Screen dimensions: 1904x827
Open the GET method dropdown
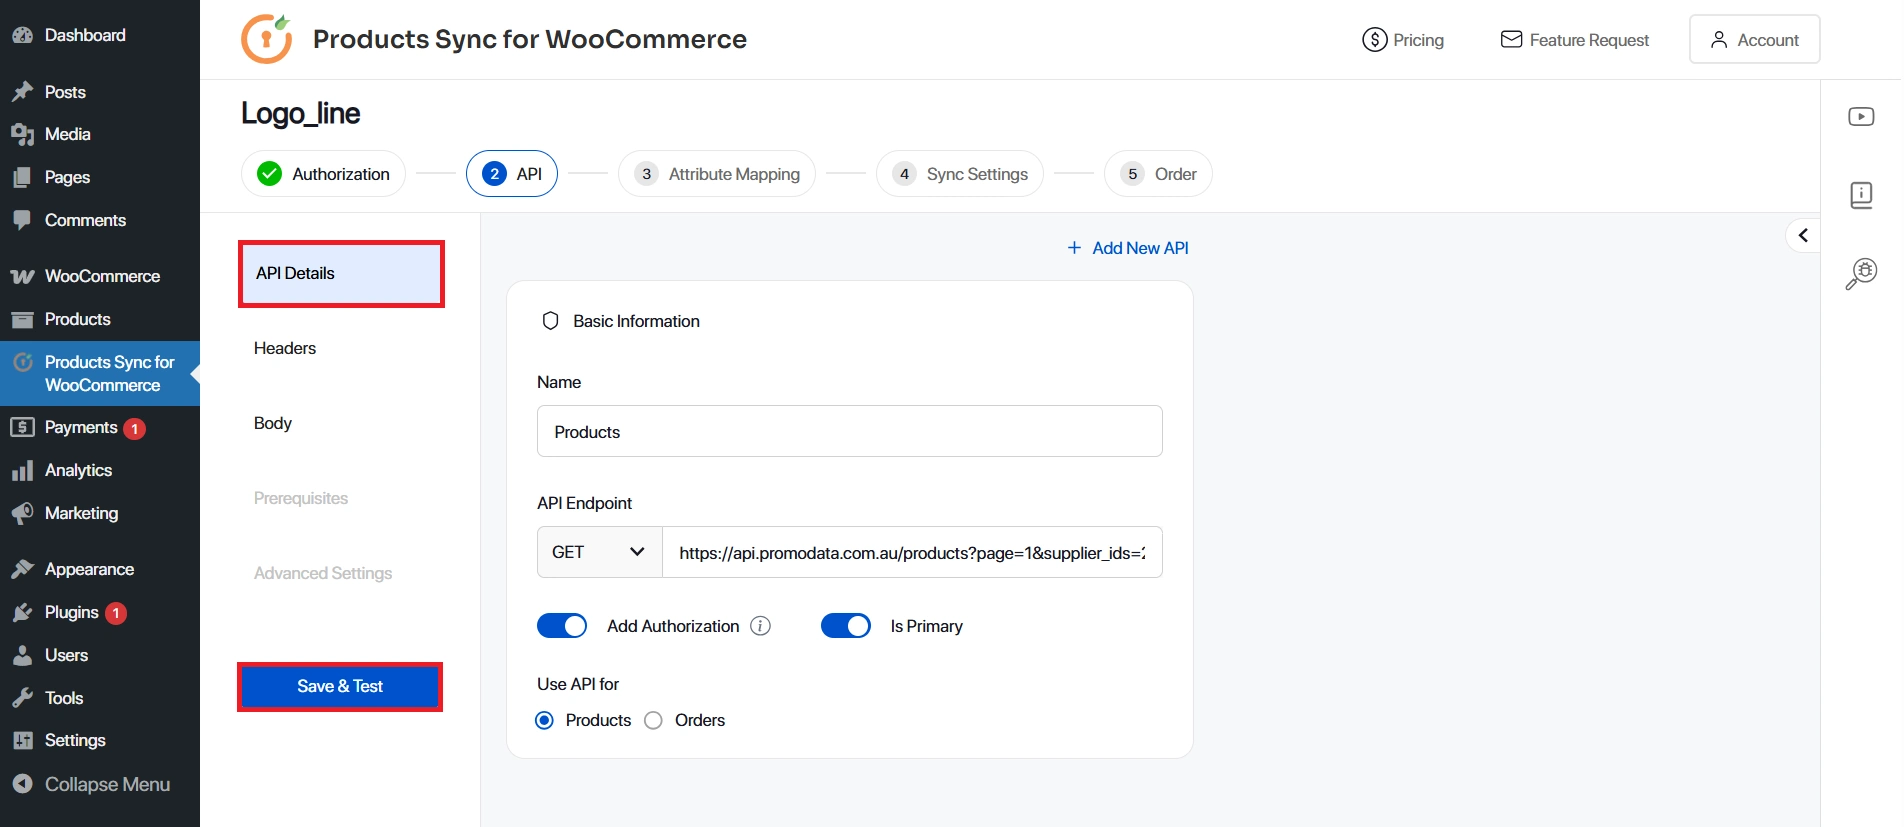click(600, 552)
